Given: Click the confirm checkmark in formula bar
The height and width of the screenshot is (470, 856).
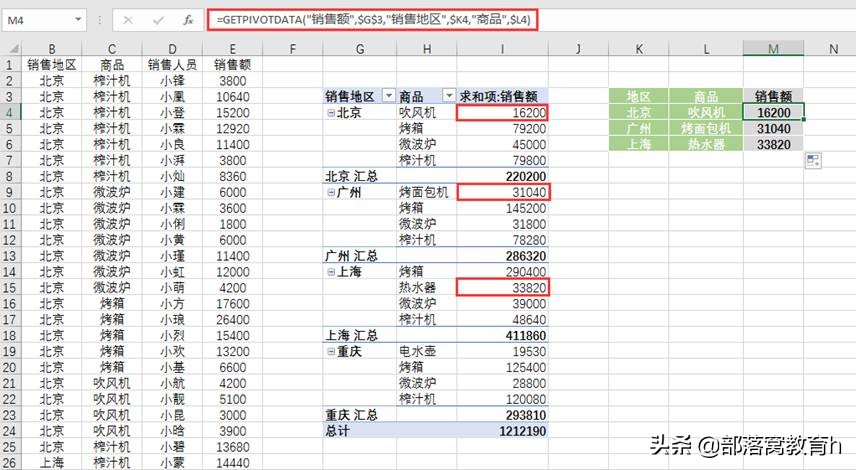Looking at the screenshot, I should [x=158, y=20].
